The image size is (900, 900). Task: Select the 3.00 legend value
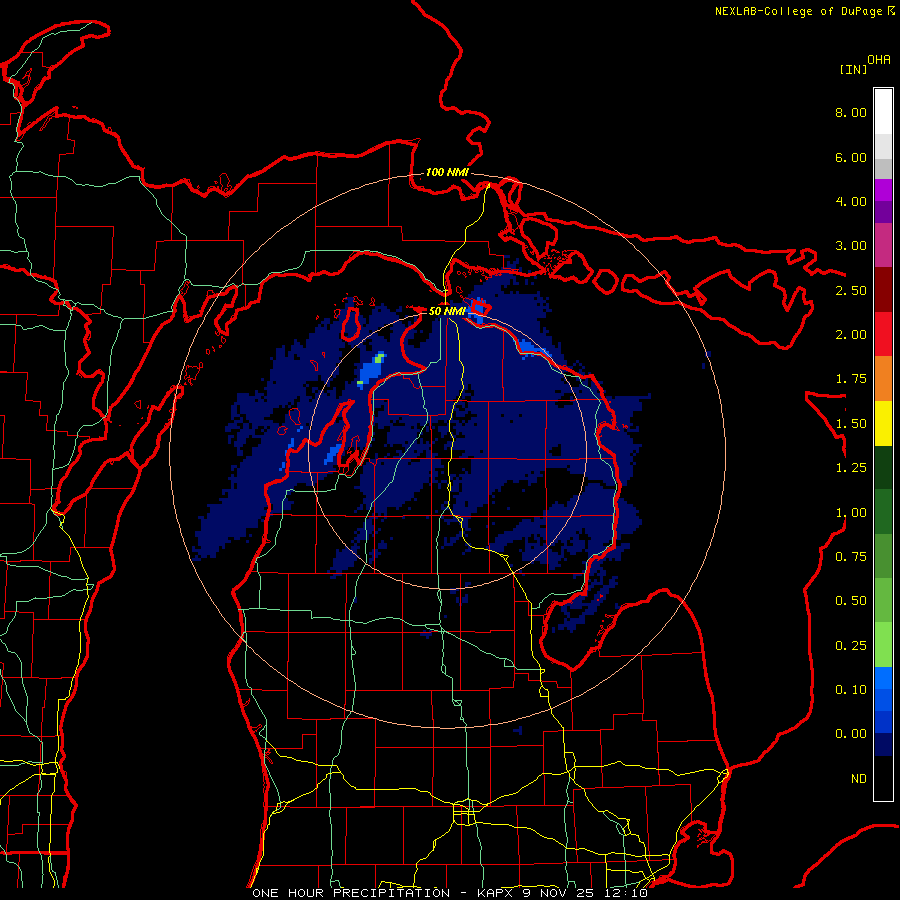[x=851, y=246]
